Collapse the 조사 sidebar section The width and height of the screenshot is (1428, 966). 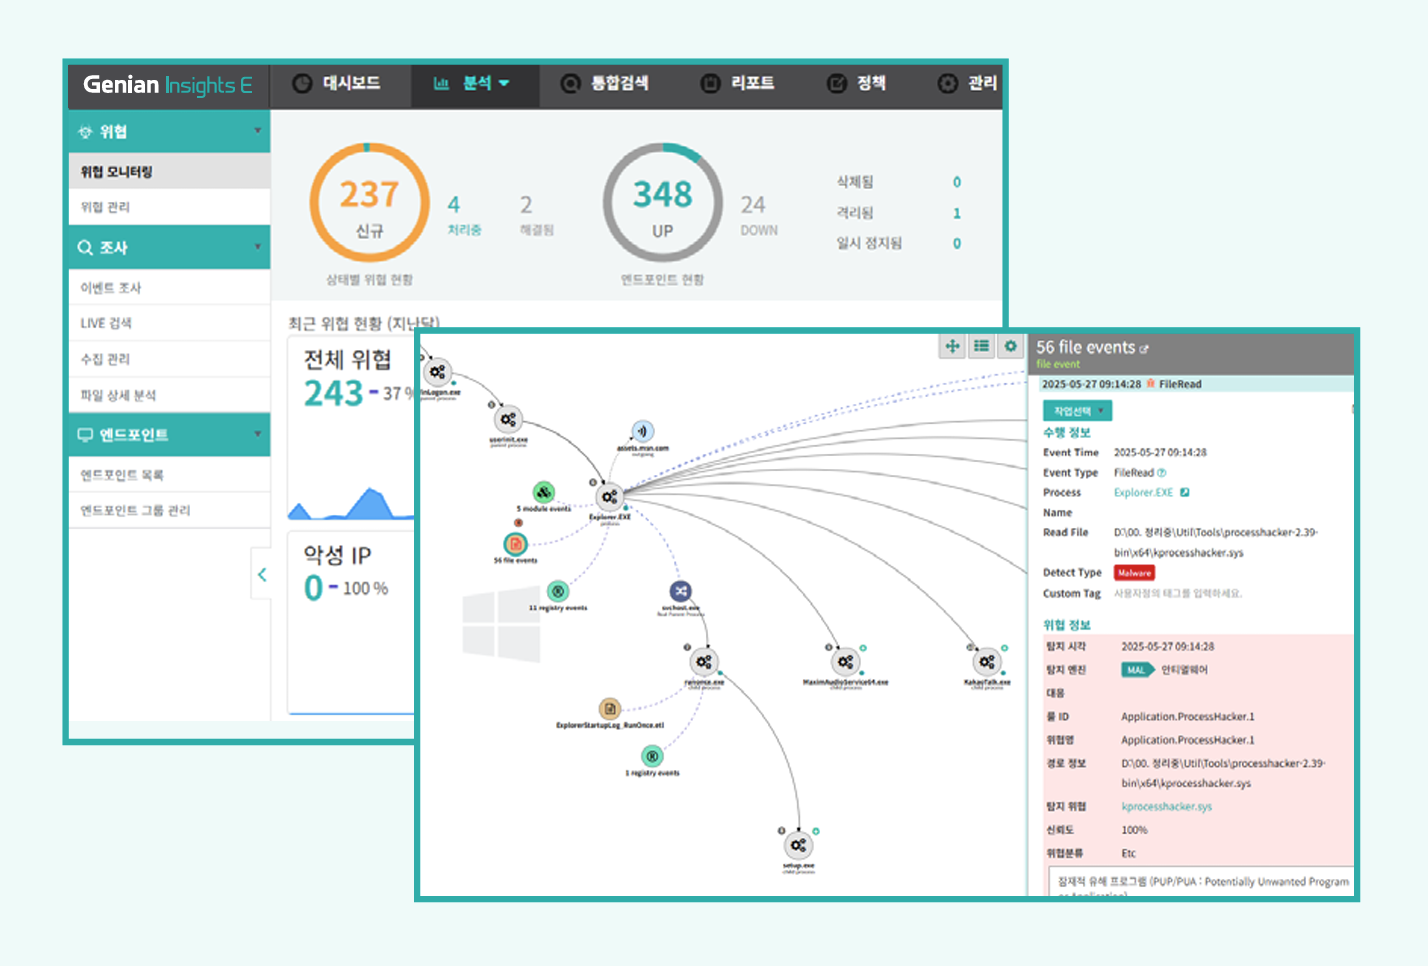[257, 247]
